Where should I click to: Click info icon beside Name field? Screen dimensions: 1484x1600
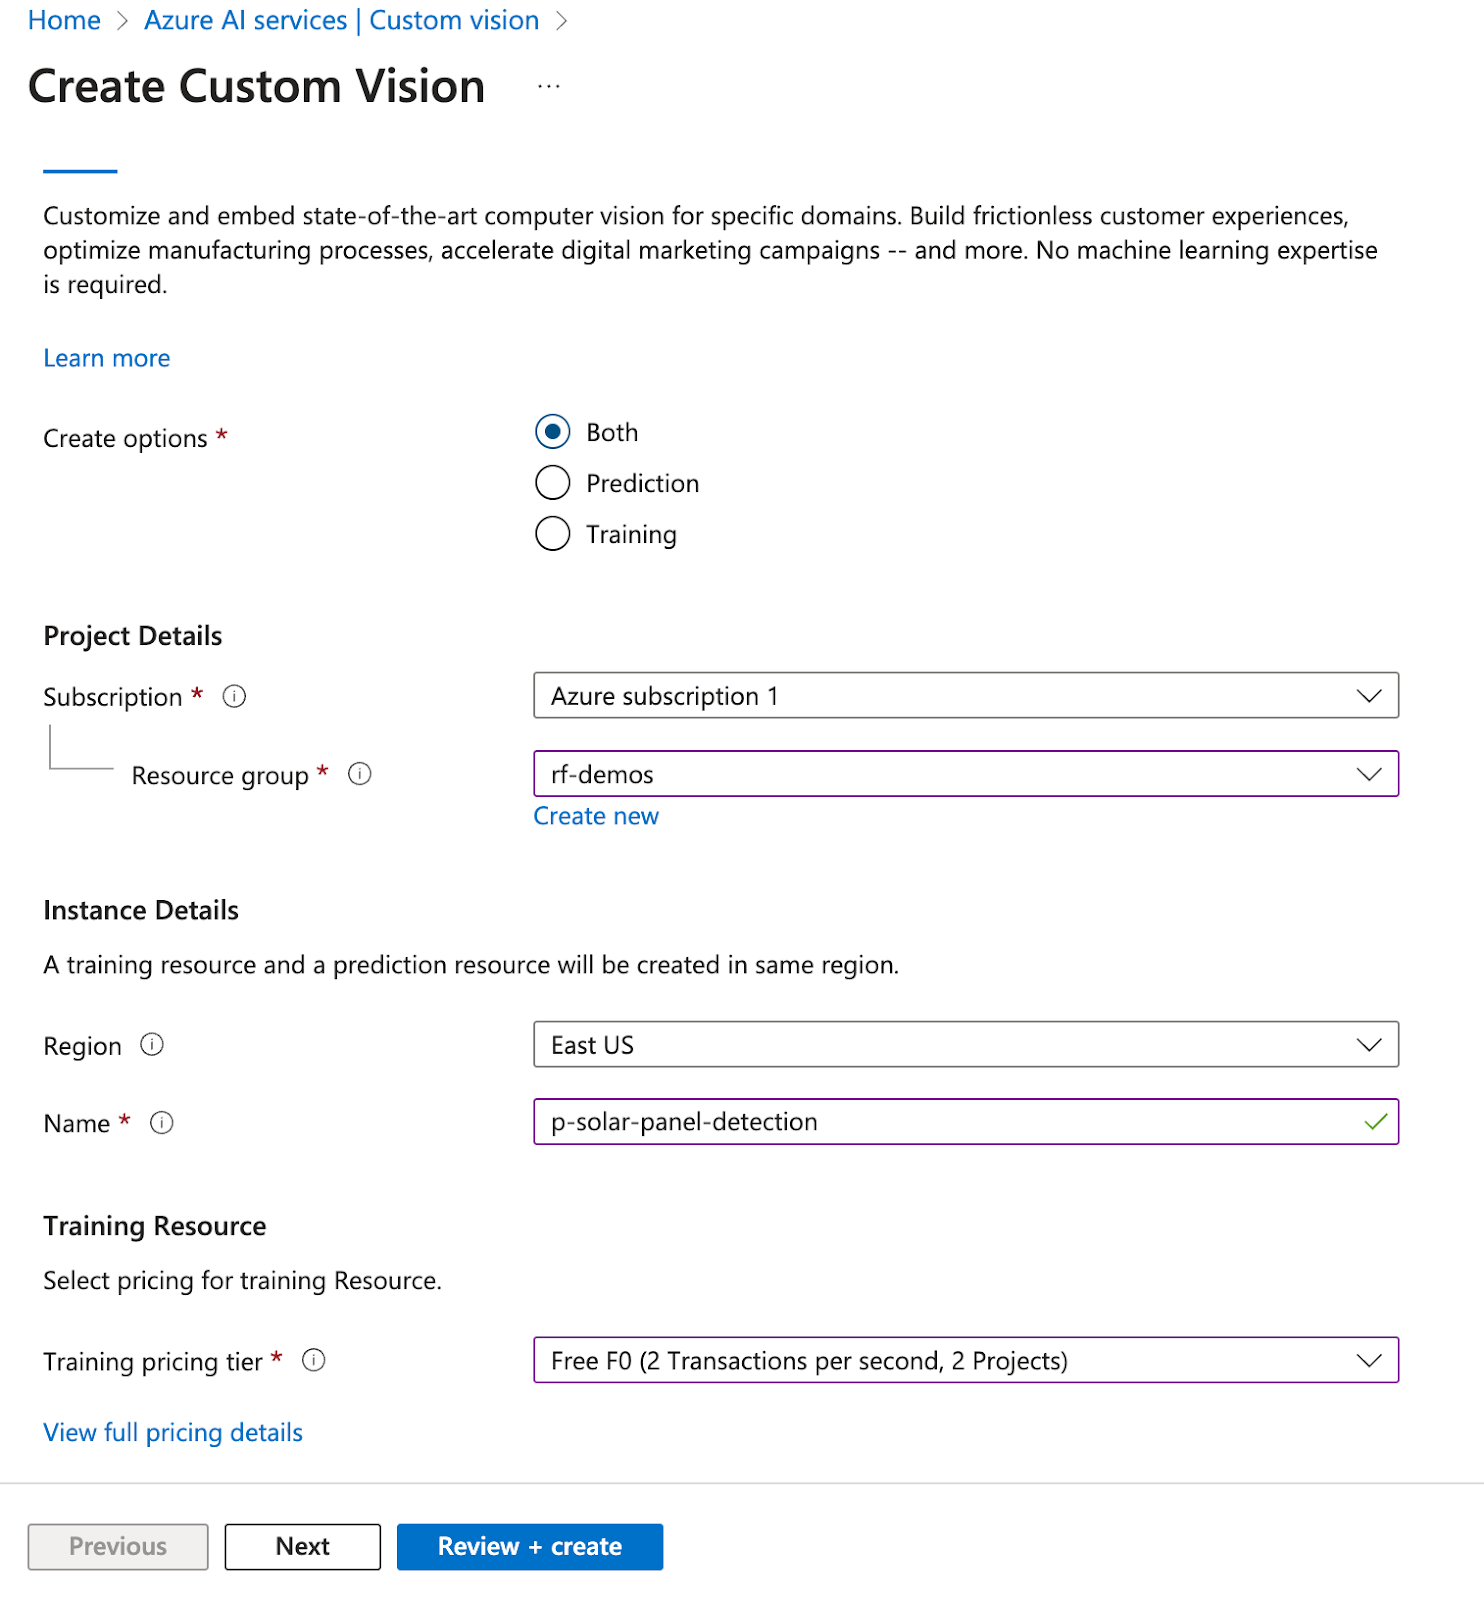point(162,1123)
